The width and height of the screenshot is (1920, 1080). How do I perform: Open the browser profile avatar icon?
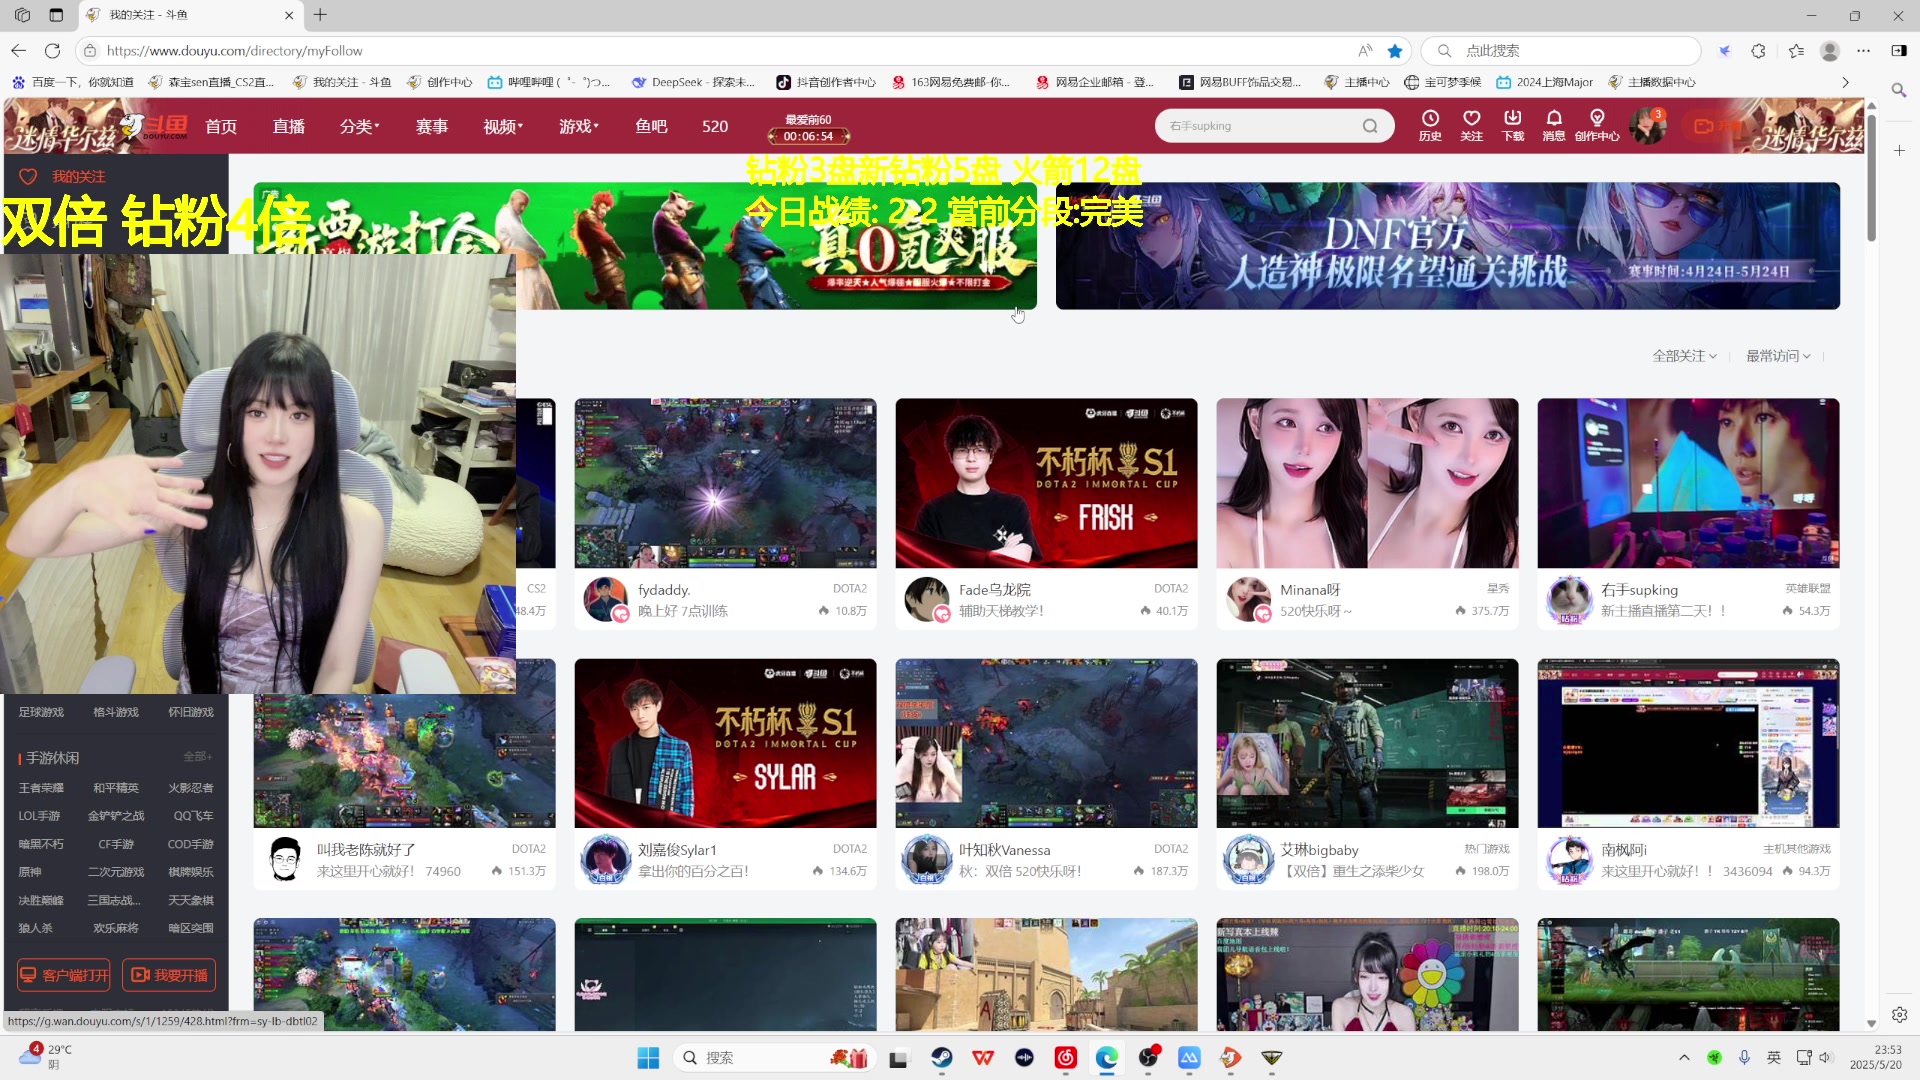pos(1830,50)
